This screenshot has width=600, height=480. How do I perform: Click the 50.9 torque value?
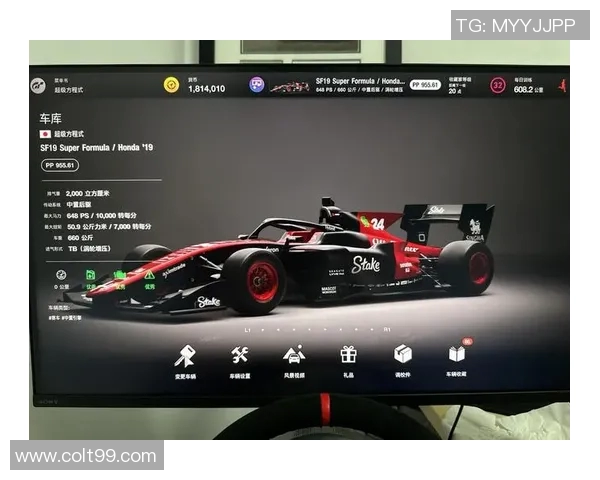pyautogui.click(x=109, y=227)
